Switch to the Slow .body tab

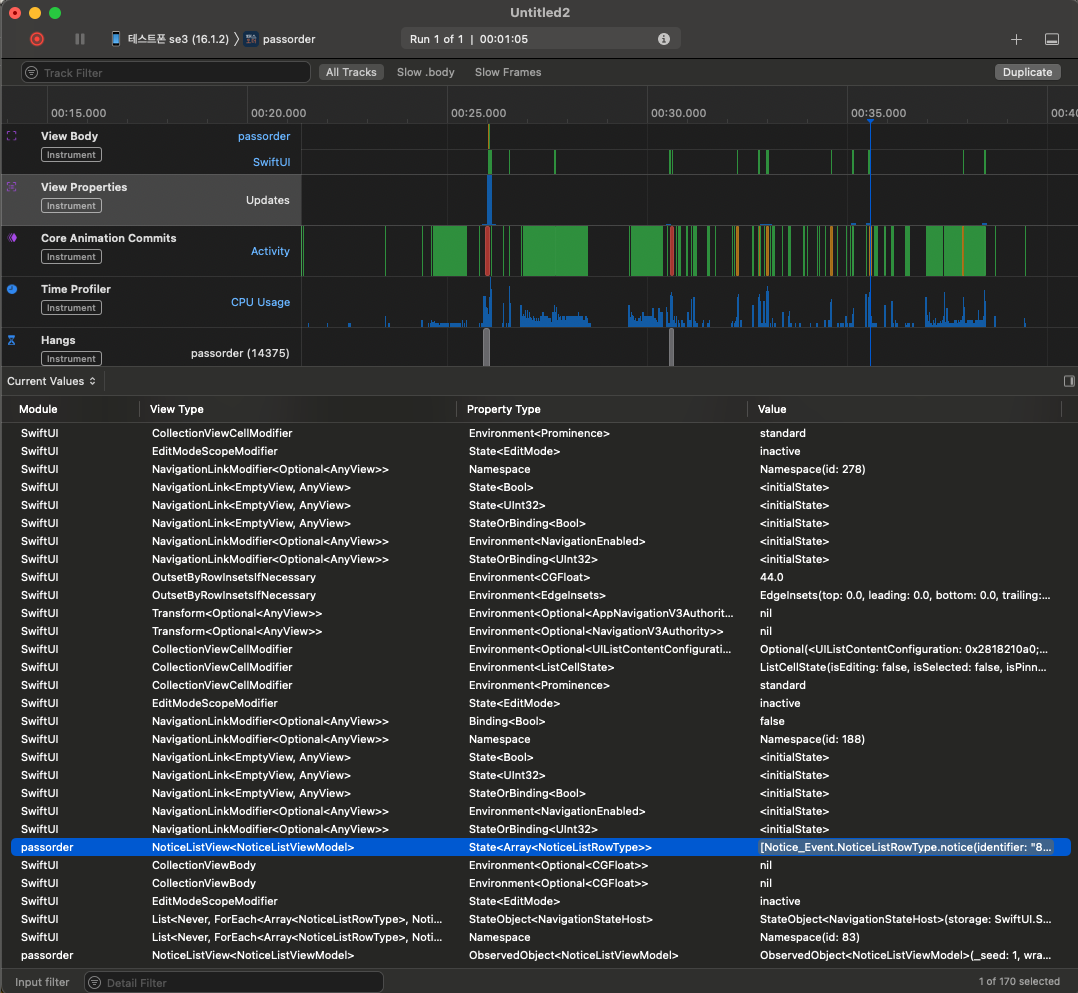(426, 72)
